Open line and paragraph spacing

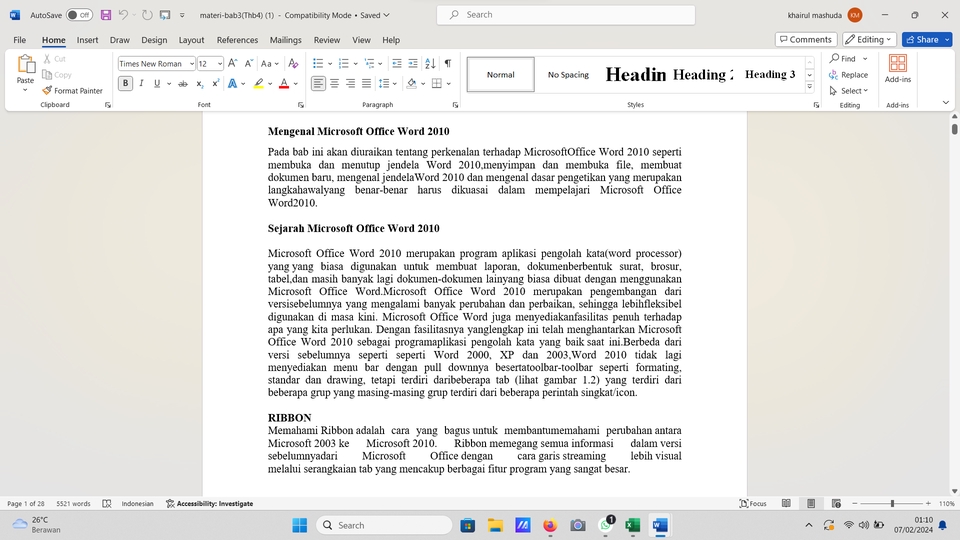(x=384, y=83)
